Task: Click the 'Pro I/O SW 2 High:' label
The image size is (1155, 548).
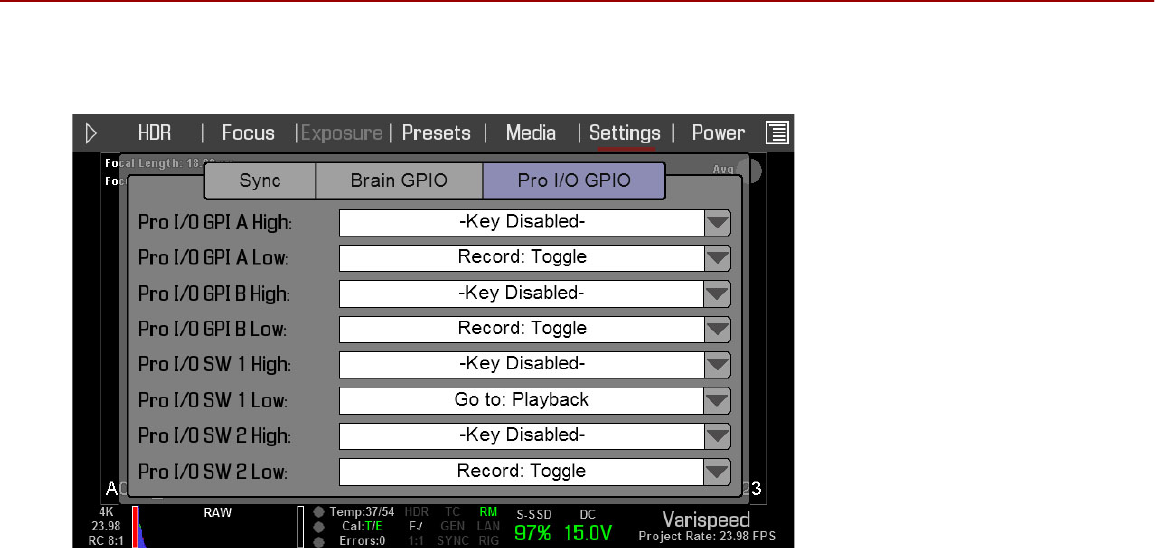Action: point(214,436)
